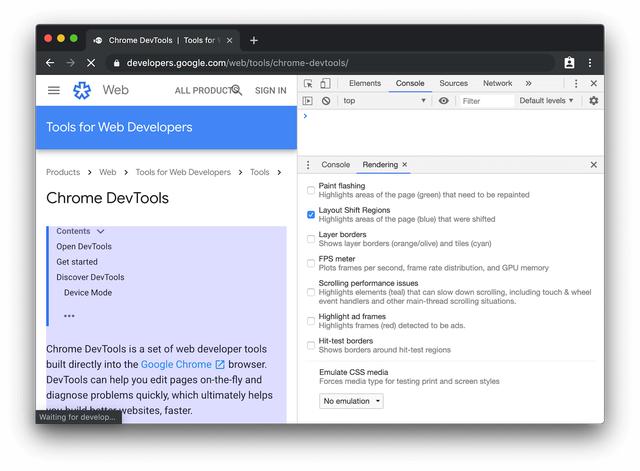Stop page loading with the X button
This screenshot has height=471, width=640.
point(91,63)
